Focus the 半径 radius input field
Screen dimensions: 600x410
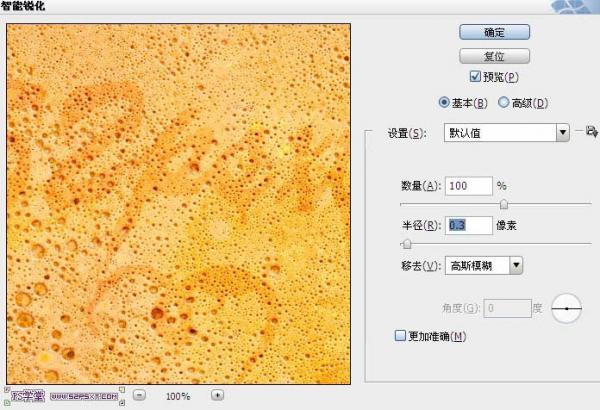(x=469, y=225)
